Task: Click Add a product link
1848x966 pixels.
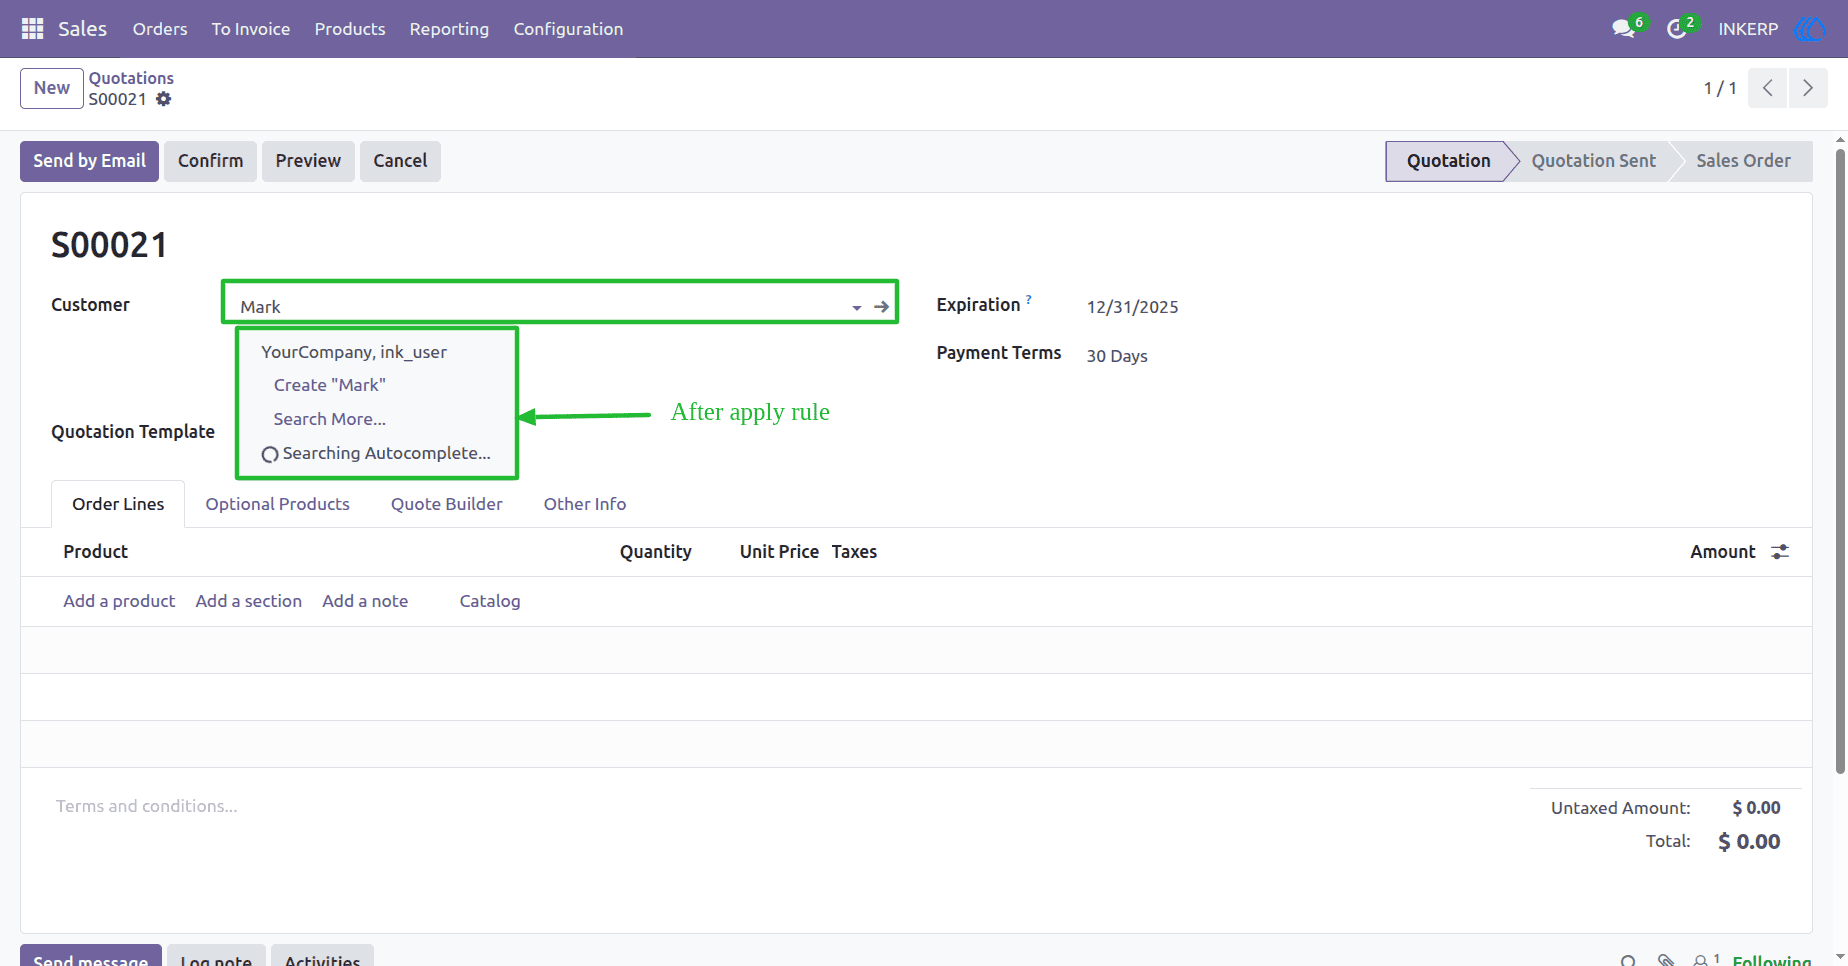Action: click(119, 601)
